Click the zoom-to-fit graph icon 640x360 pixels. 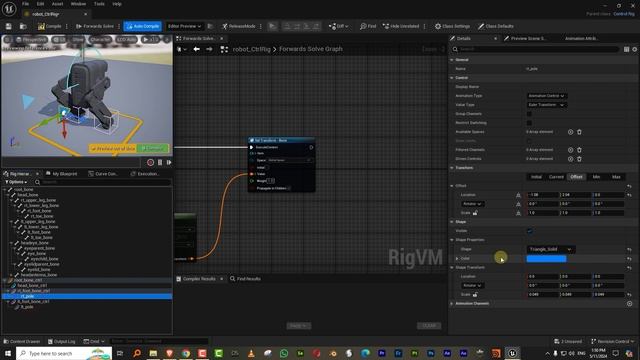tap(224, 49)
